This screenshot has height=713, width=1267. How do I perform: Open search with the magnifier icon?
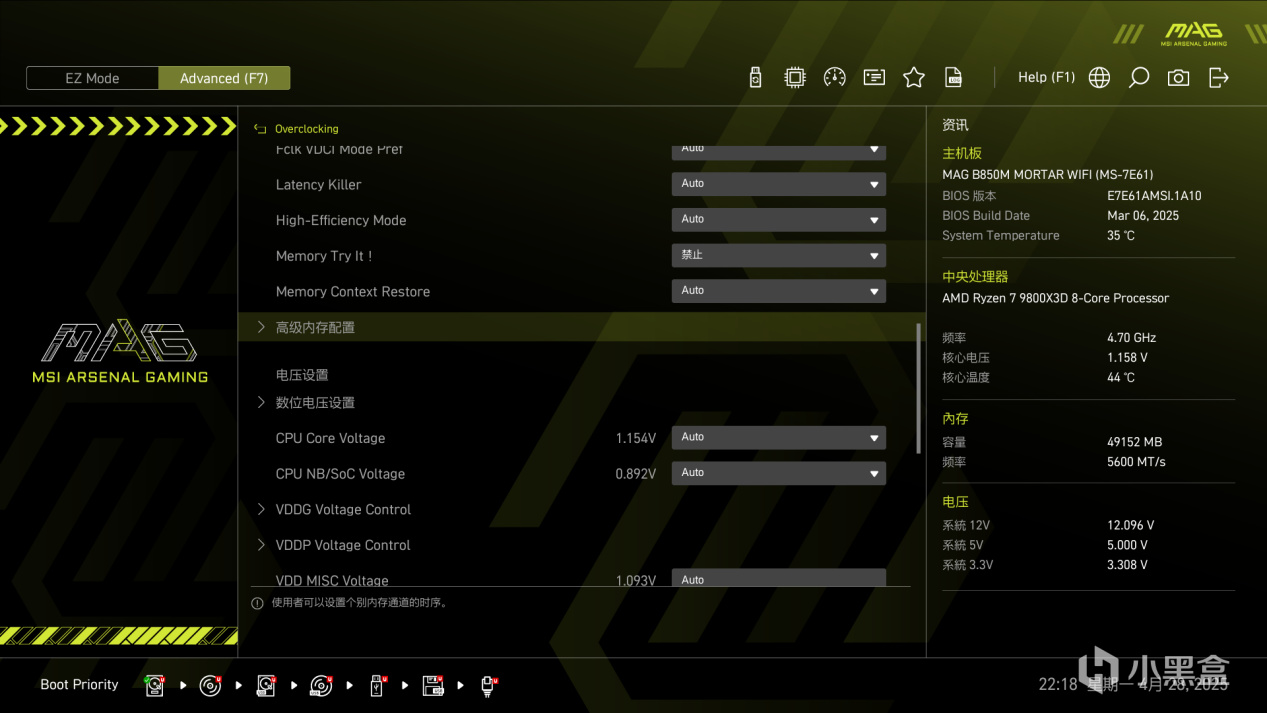click(1139, 77)
